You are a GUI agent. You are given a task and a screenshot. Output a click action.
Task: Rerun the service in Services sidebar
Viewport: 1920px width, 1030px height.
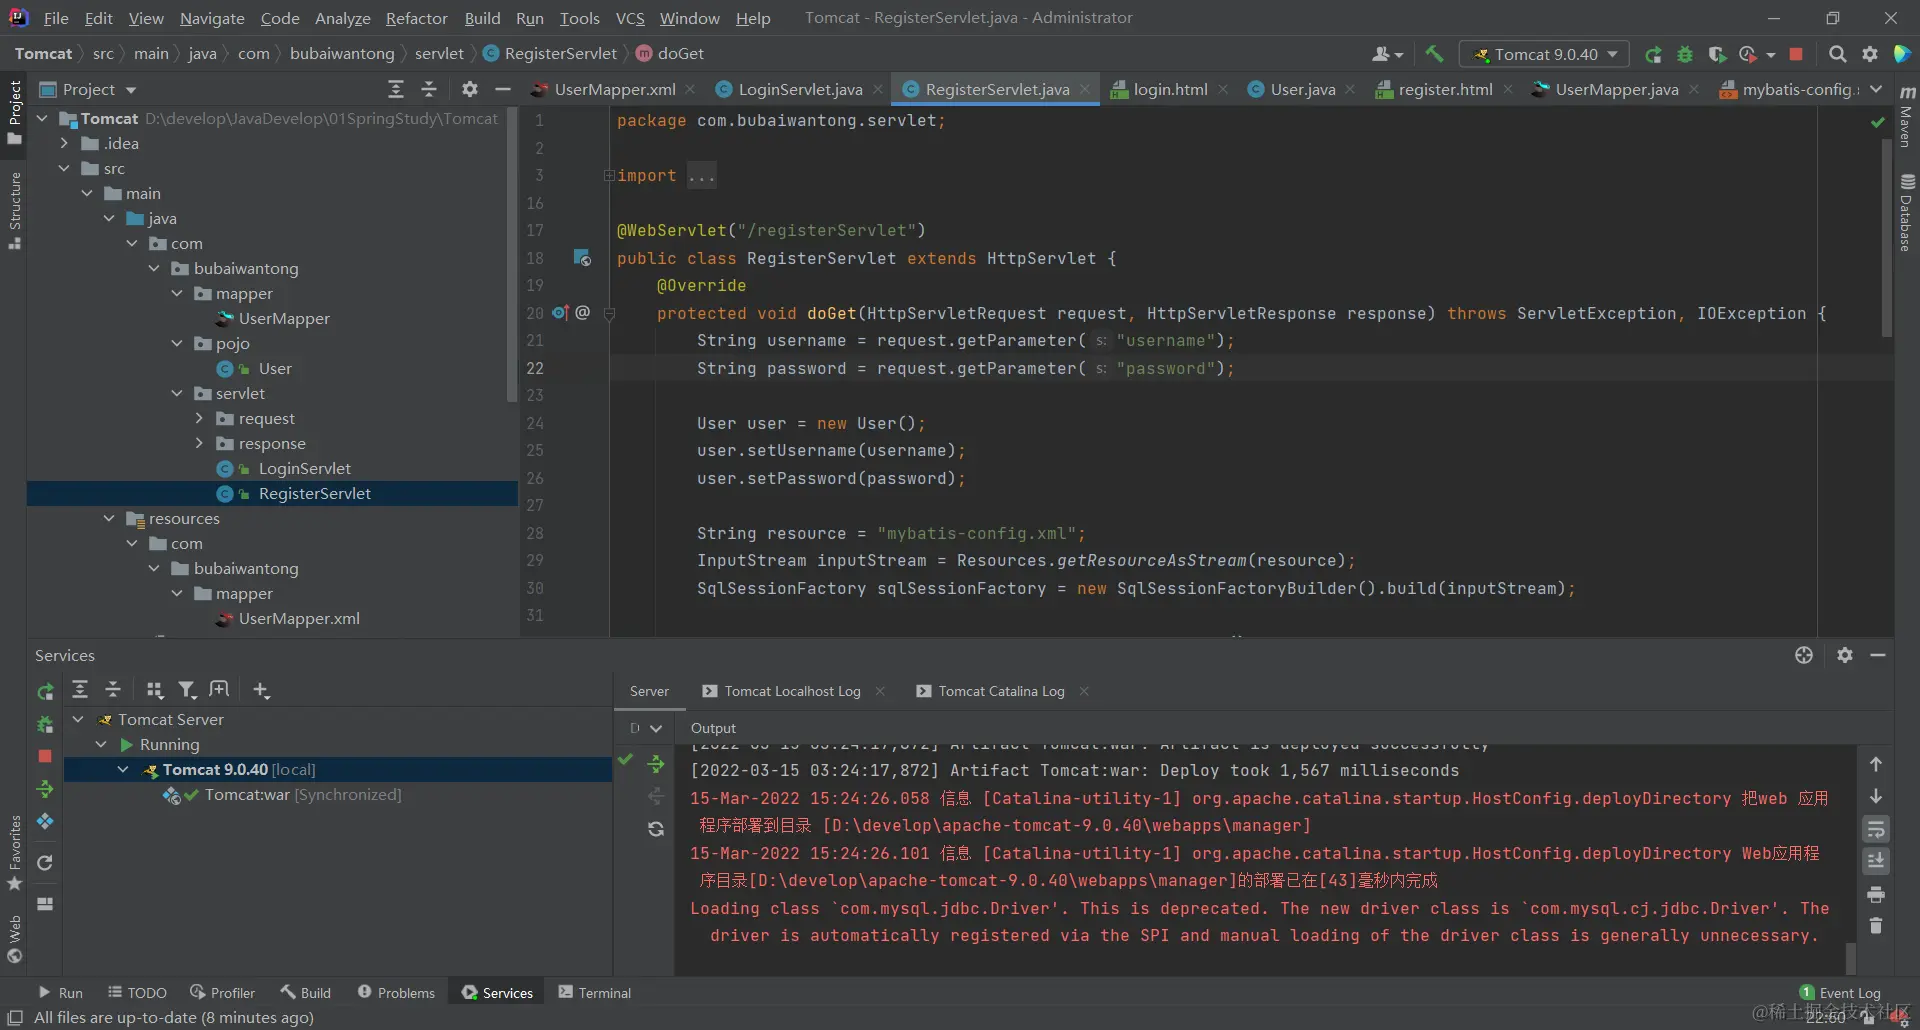pos(45,692)
